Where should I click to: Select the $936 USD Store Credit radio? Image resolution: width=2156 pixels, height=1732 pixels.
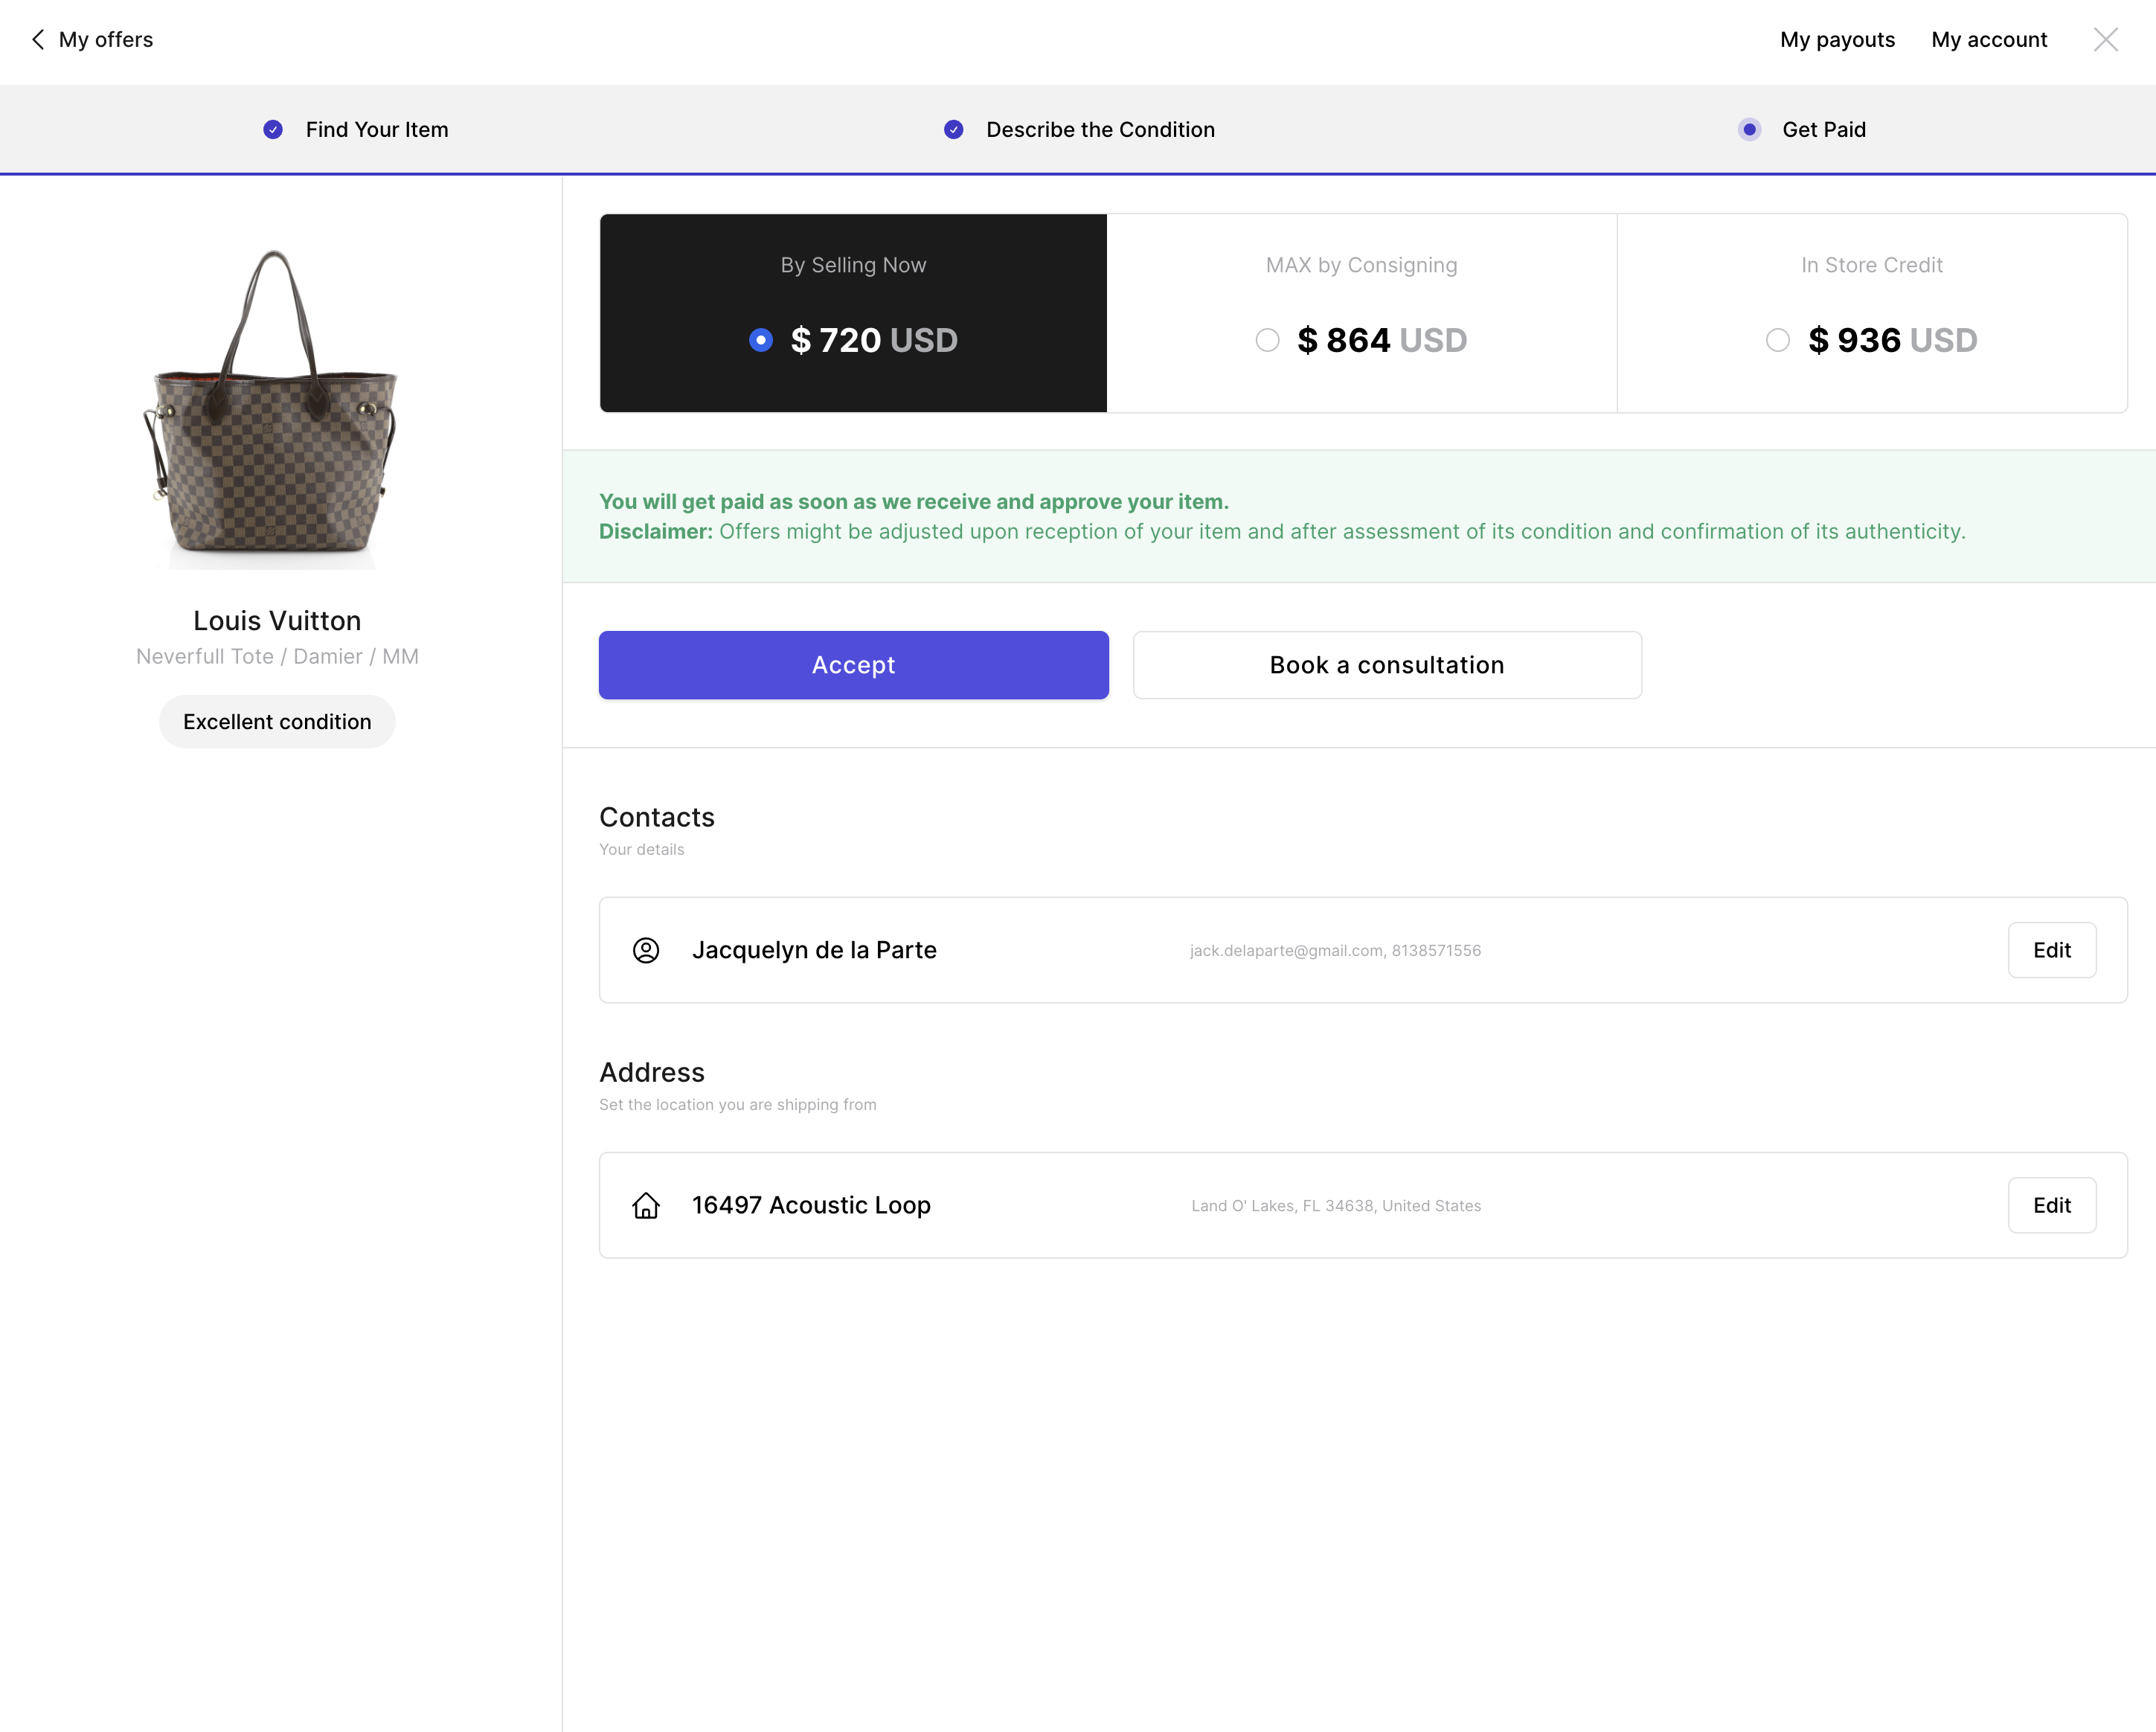1777,340
